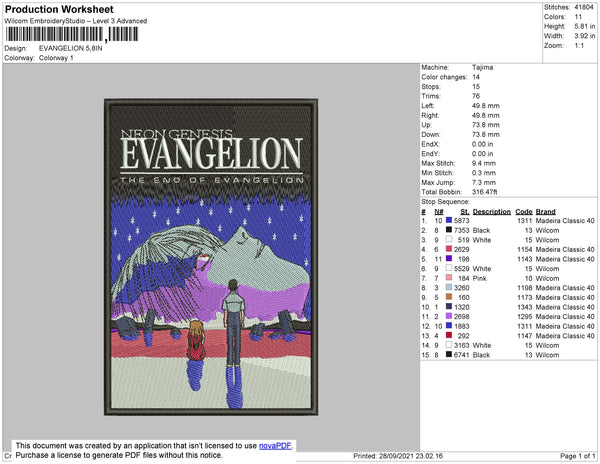Click the N# column header
Screen dimensions: 600x464
click(439, 212)
